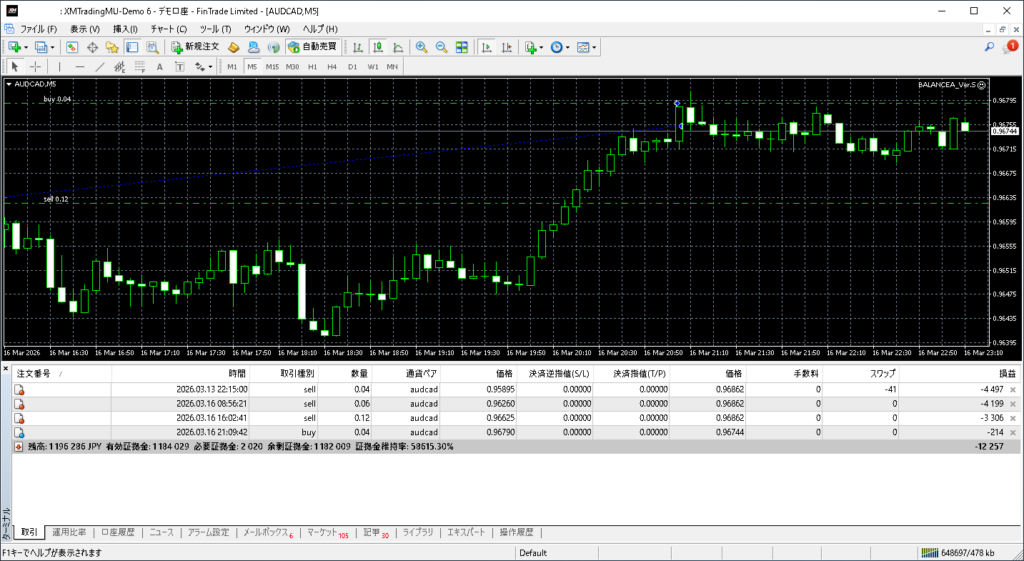Toggle the chart shift button

click(x=506, y=47)
